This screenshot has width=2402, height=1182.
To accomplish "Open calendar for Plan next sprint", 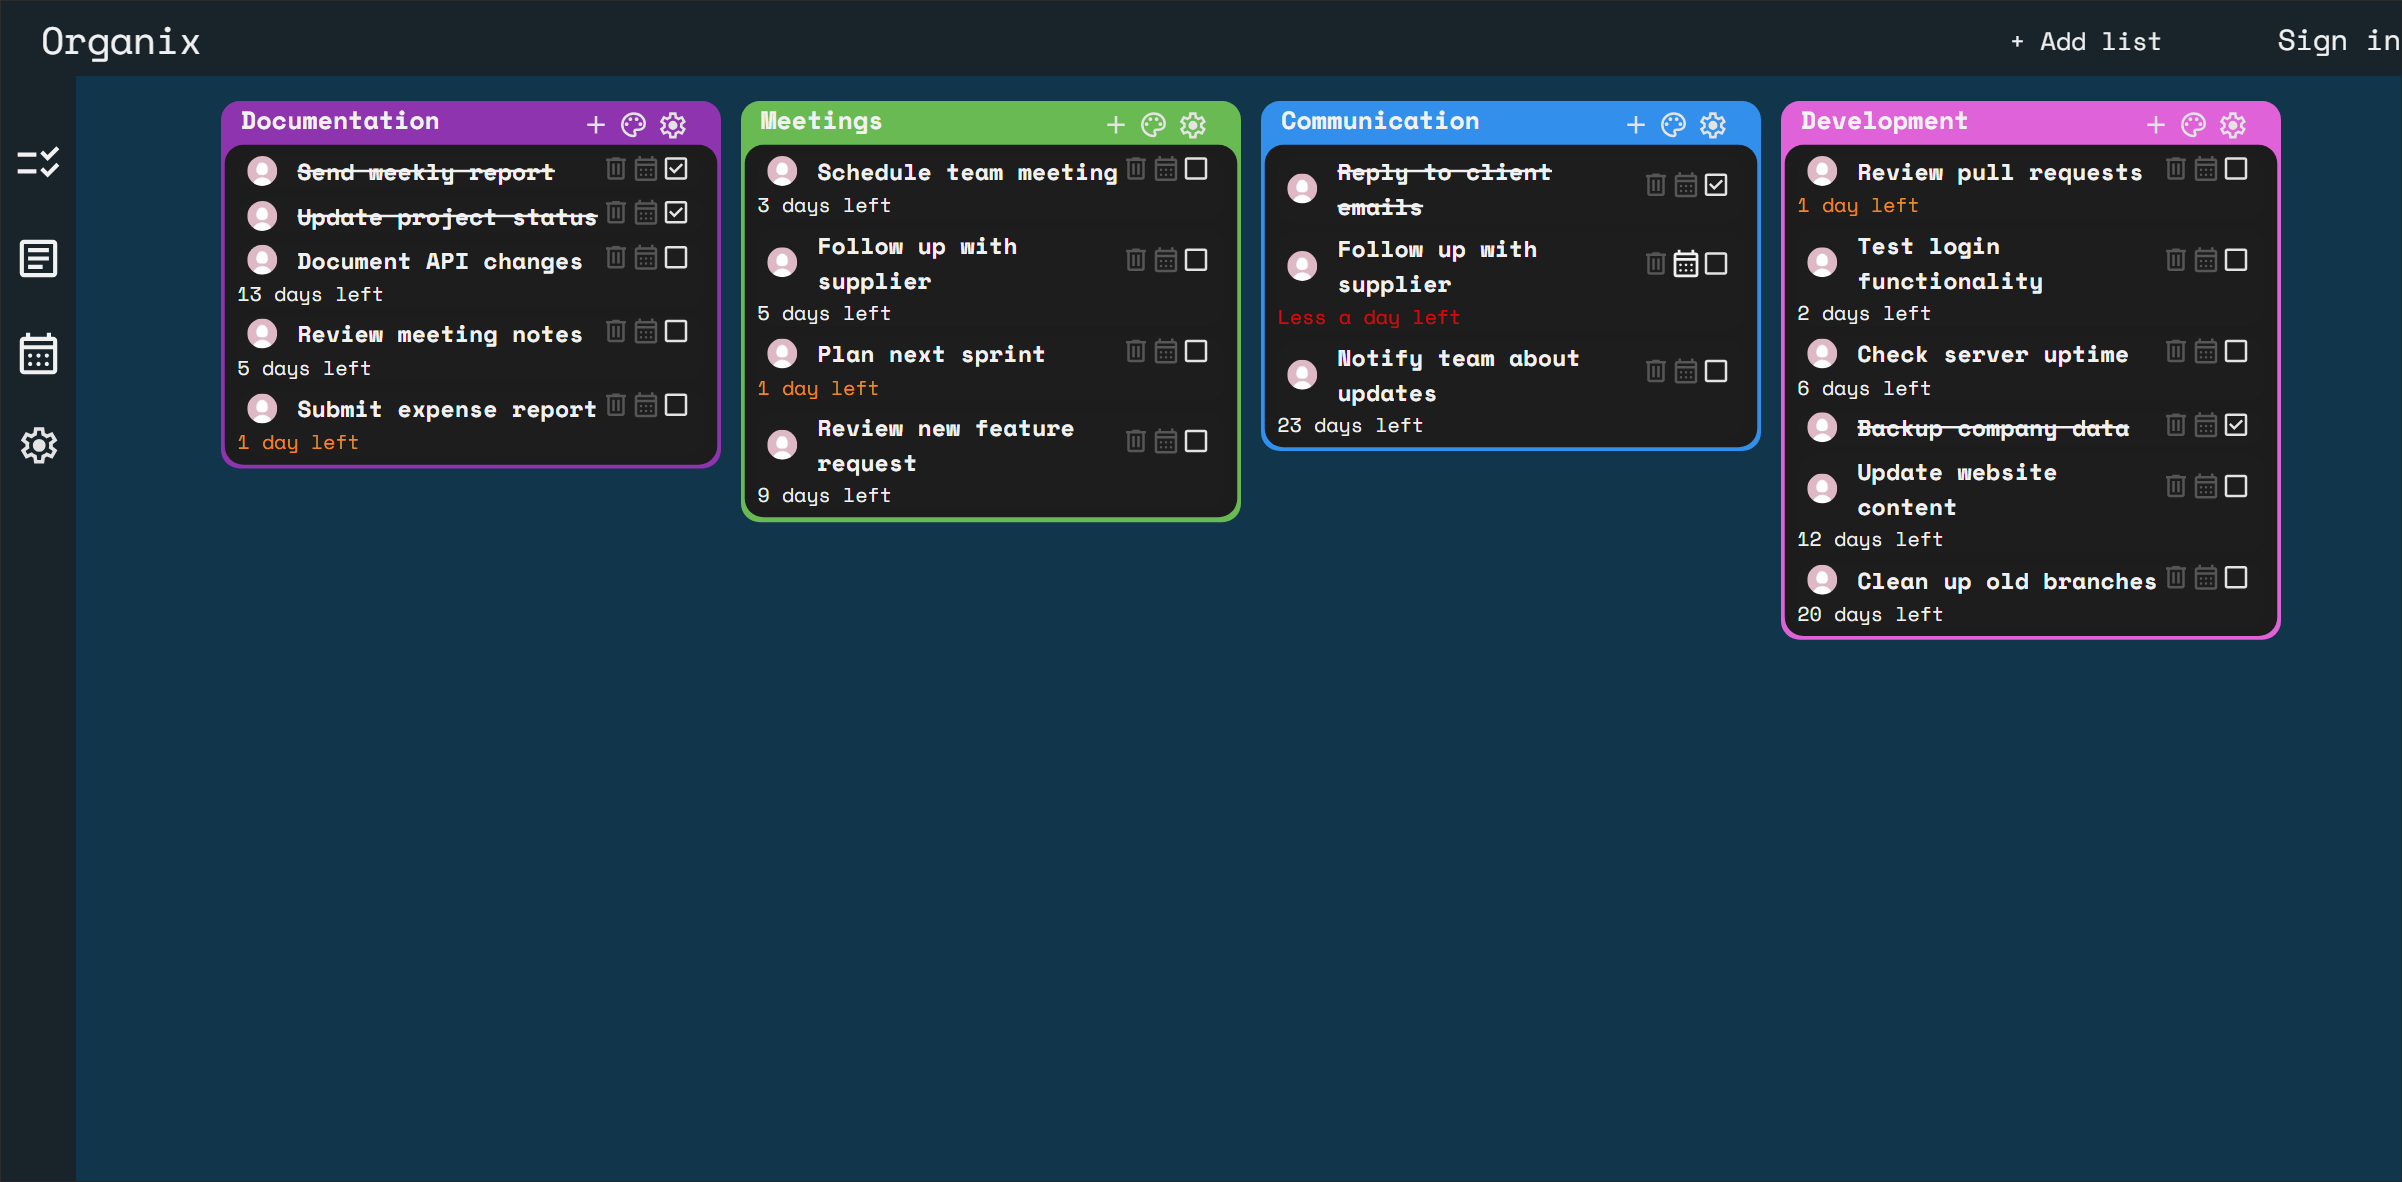I will (1166, 351).
